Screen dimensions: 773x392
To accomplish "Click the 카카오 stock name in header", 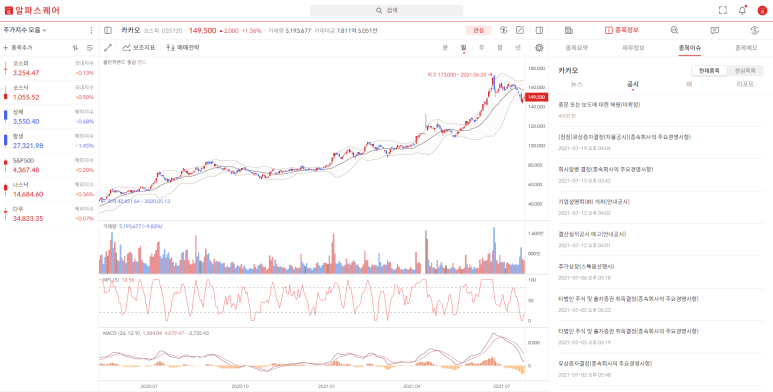I will [130, 31].
